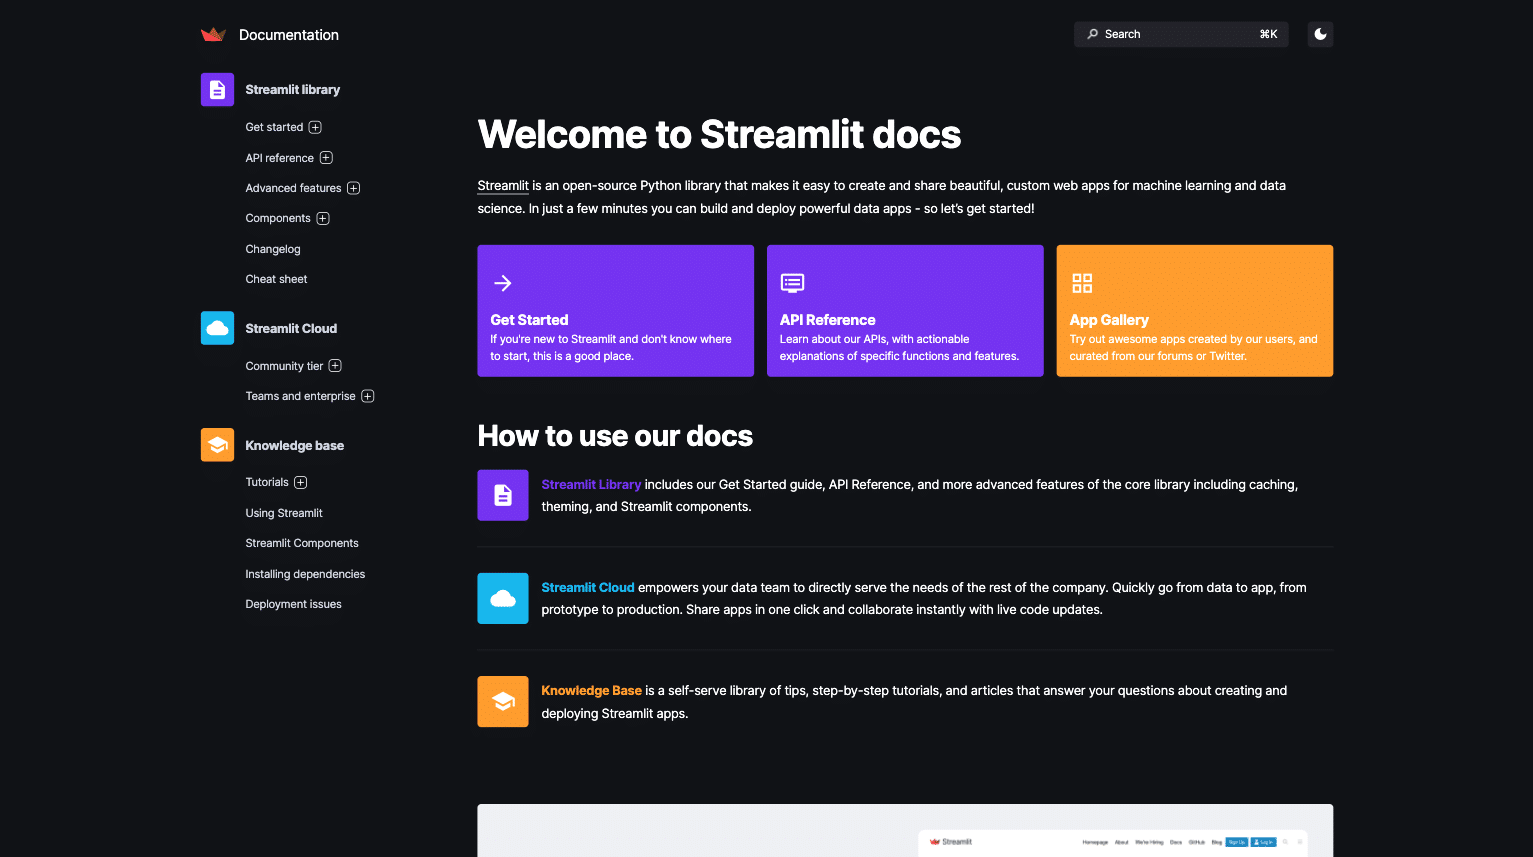Screen dimensions: 1533x857
Task: Click Teams and enterprise sidebar label
Action: (x=300, y=396)
